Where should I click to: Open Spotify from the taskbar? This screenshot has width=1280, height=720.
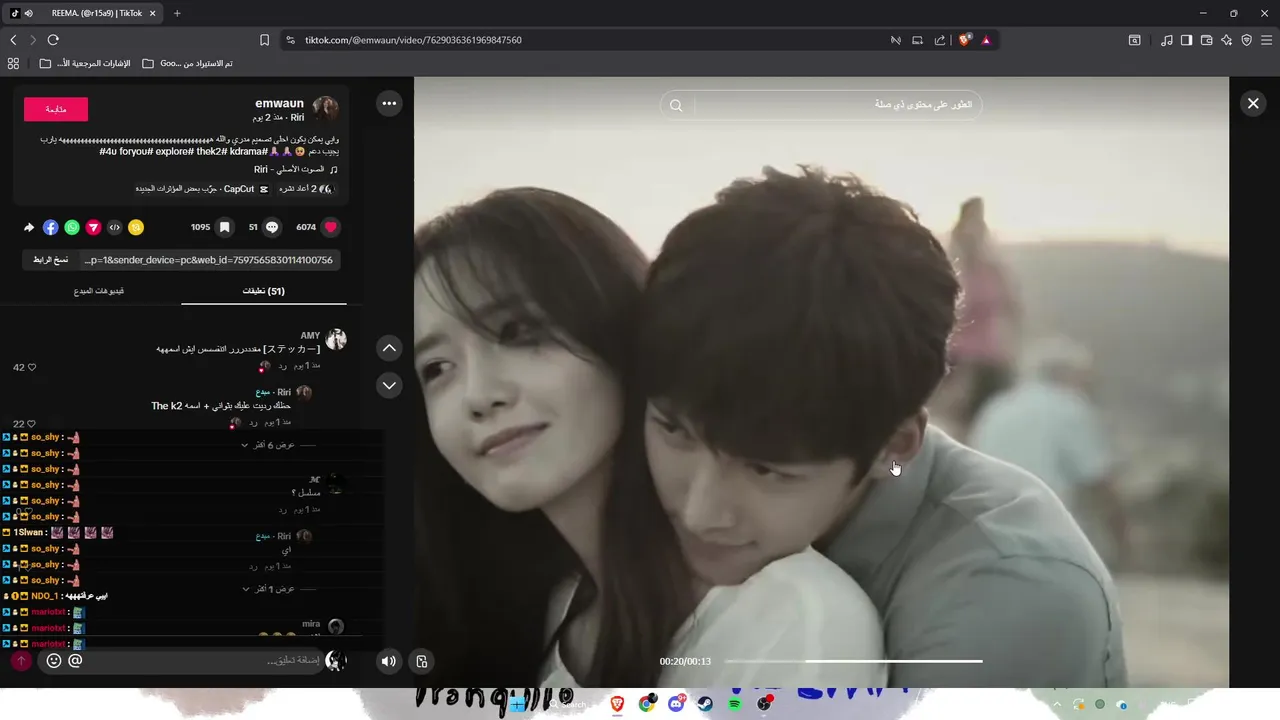[x=735, y=704]
